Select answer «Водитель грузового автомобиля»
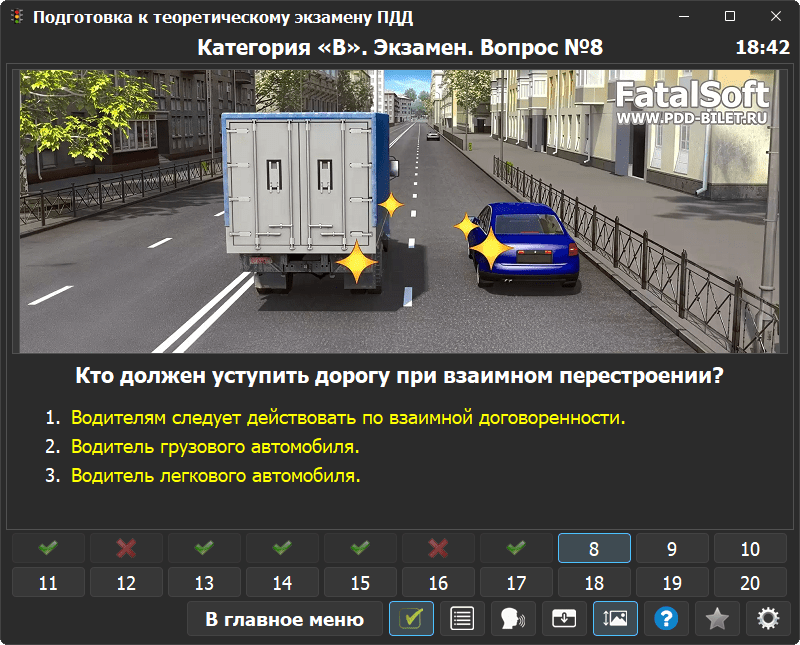800x645 pixels. [x=215, y=446]
